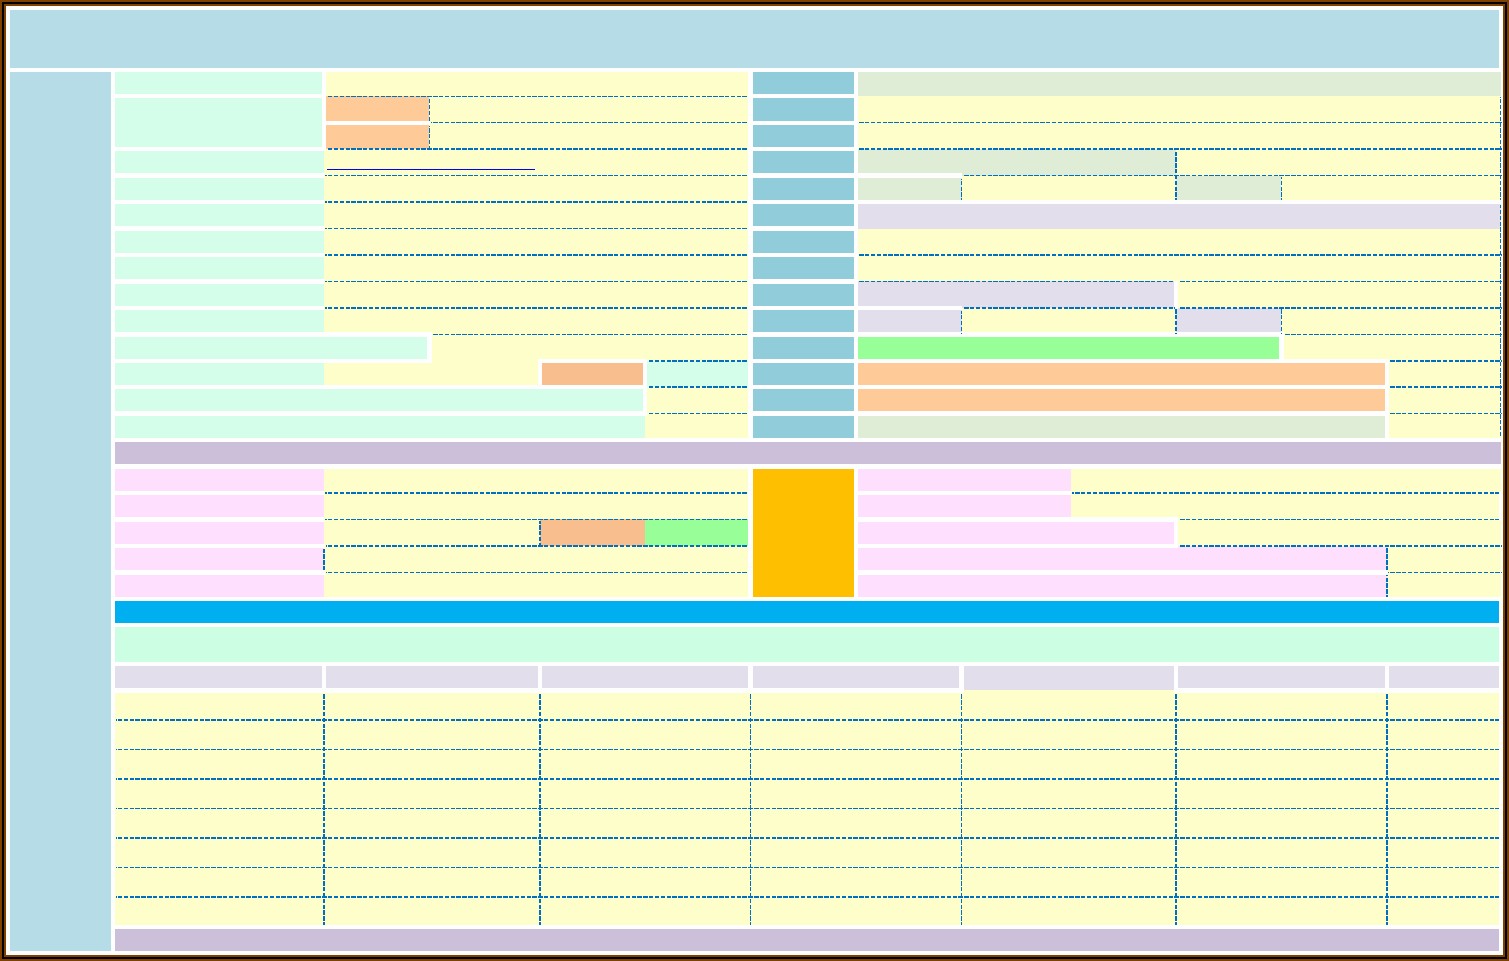Click the first lavender column header of the table
Image resolution: width=1509 pixels, height=961 pixels.
[218, 677]
